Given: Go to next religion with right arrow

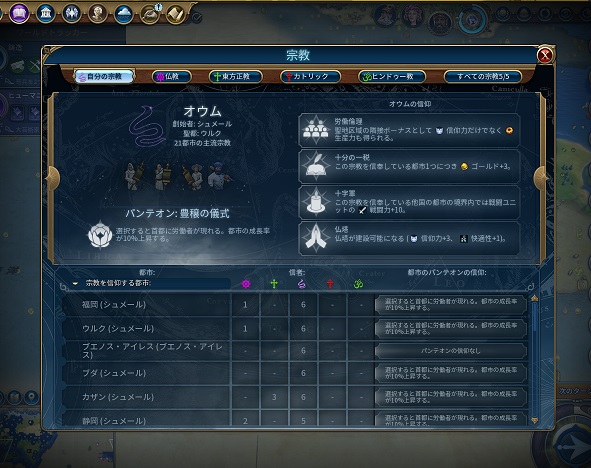Looking at the screenshot, I should tap(541, 178).
